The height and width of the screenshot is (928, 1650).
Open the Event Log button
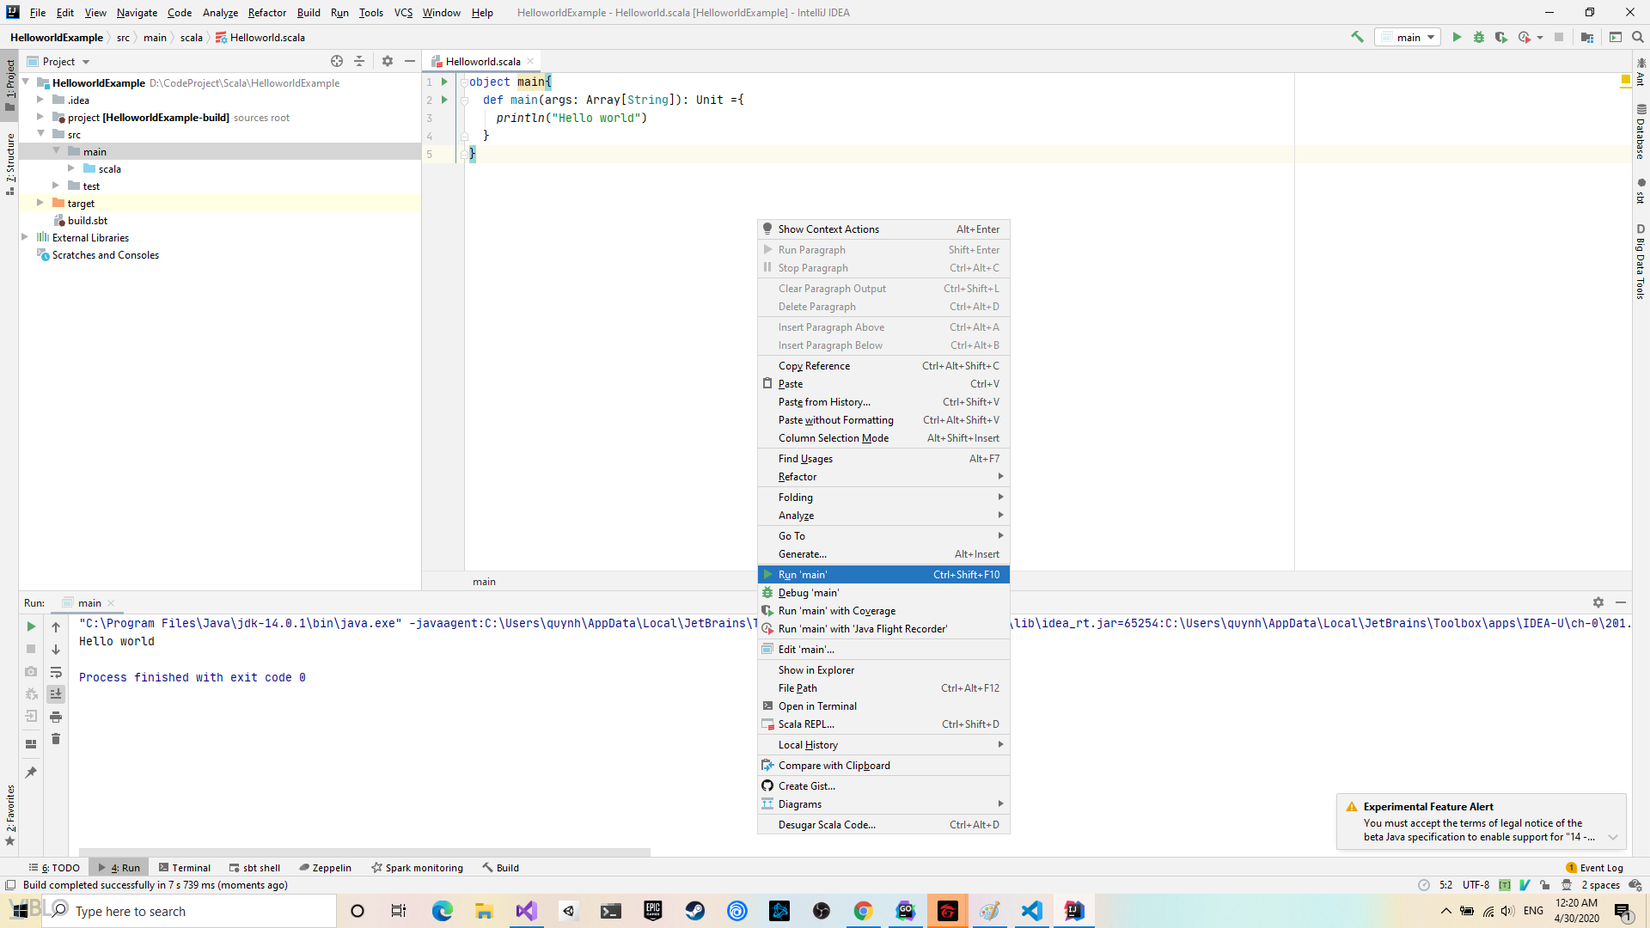tap(1594, 867)
